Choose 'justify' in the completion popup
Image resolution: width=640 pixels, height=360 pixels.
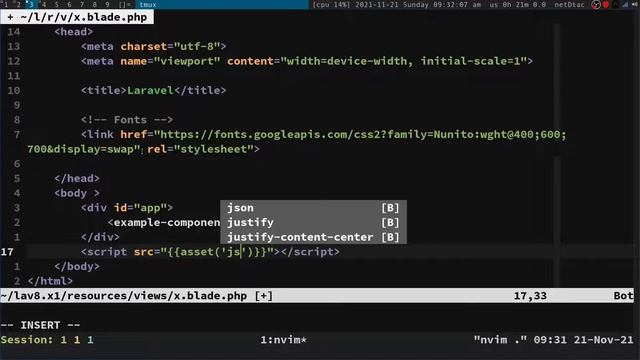313,222
